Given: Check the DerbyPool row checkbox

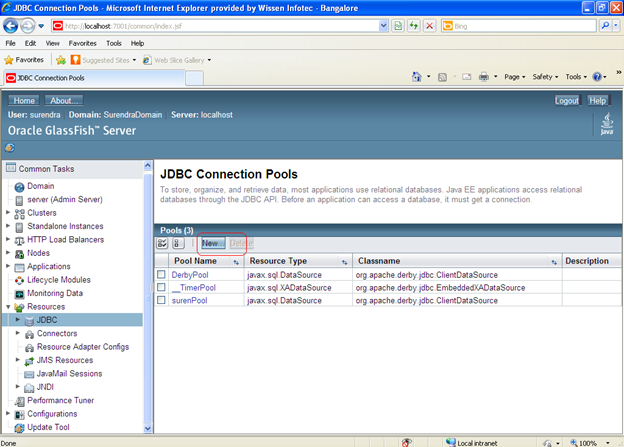Looking at the screenshot, I should click(x=161, y=274).
